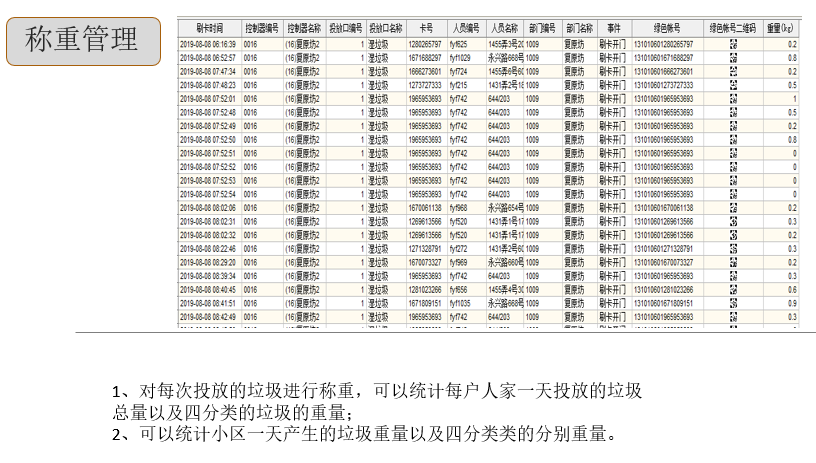Open QR code icon in the 06:16:39 row
Viewport: 816px width, 463px height.
(x=733, y=44)
